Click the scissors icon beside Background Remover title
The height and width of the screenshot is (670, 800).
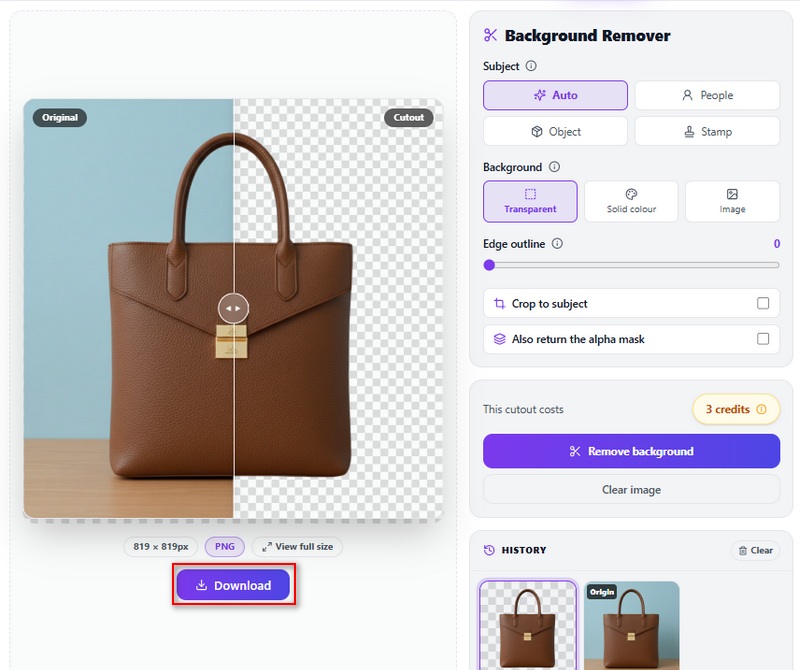click(x=490, y=35)
